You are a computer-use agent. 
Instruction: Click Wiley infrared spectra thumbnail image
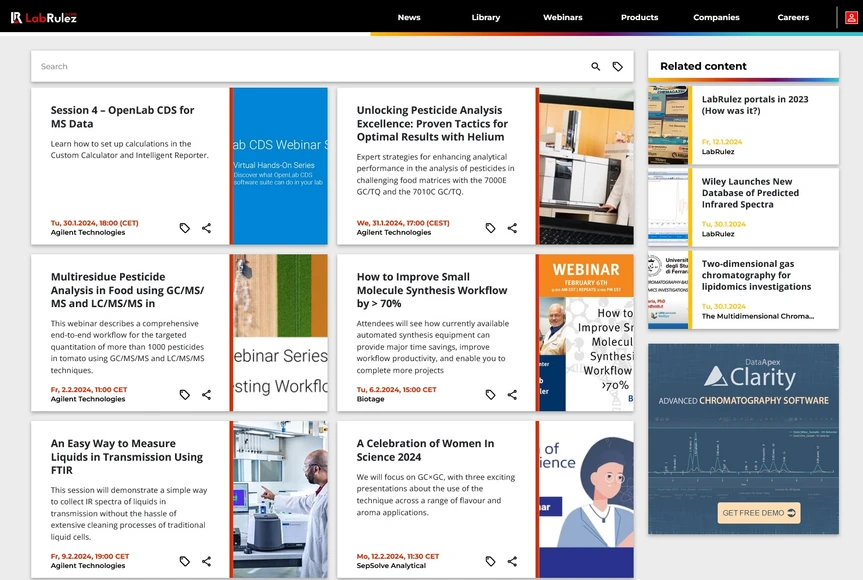[x=668, y=207]
